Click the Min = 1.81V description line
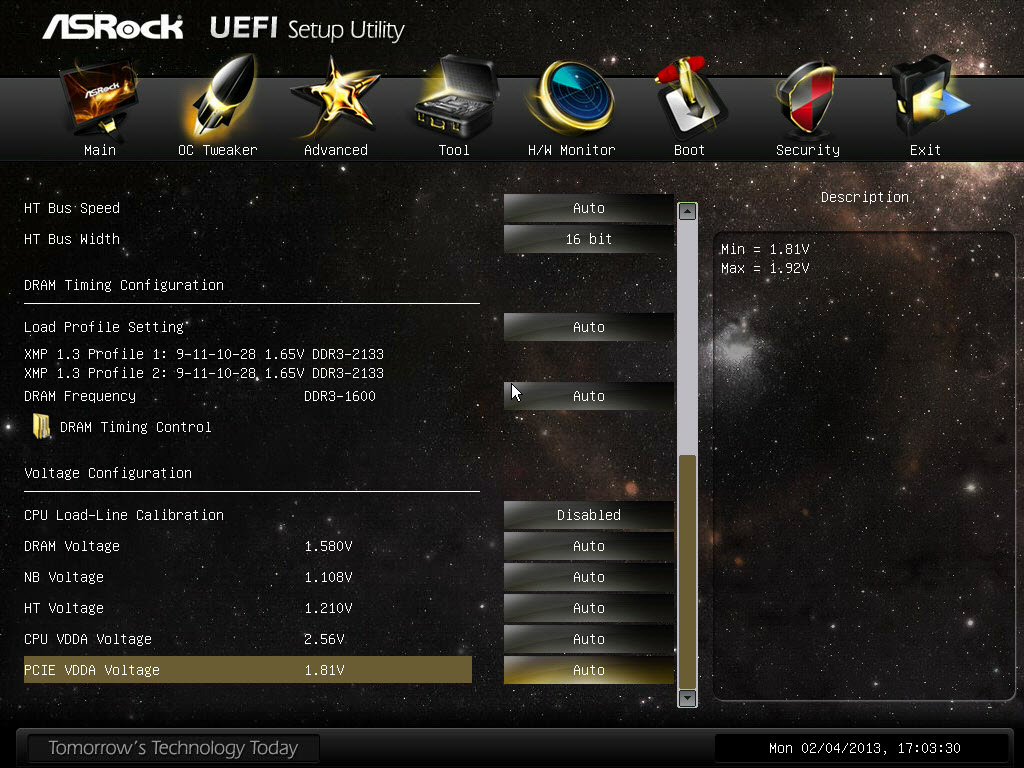The height and width of the screenshot is (768, 1024). 765,249
